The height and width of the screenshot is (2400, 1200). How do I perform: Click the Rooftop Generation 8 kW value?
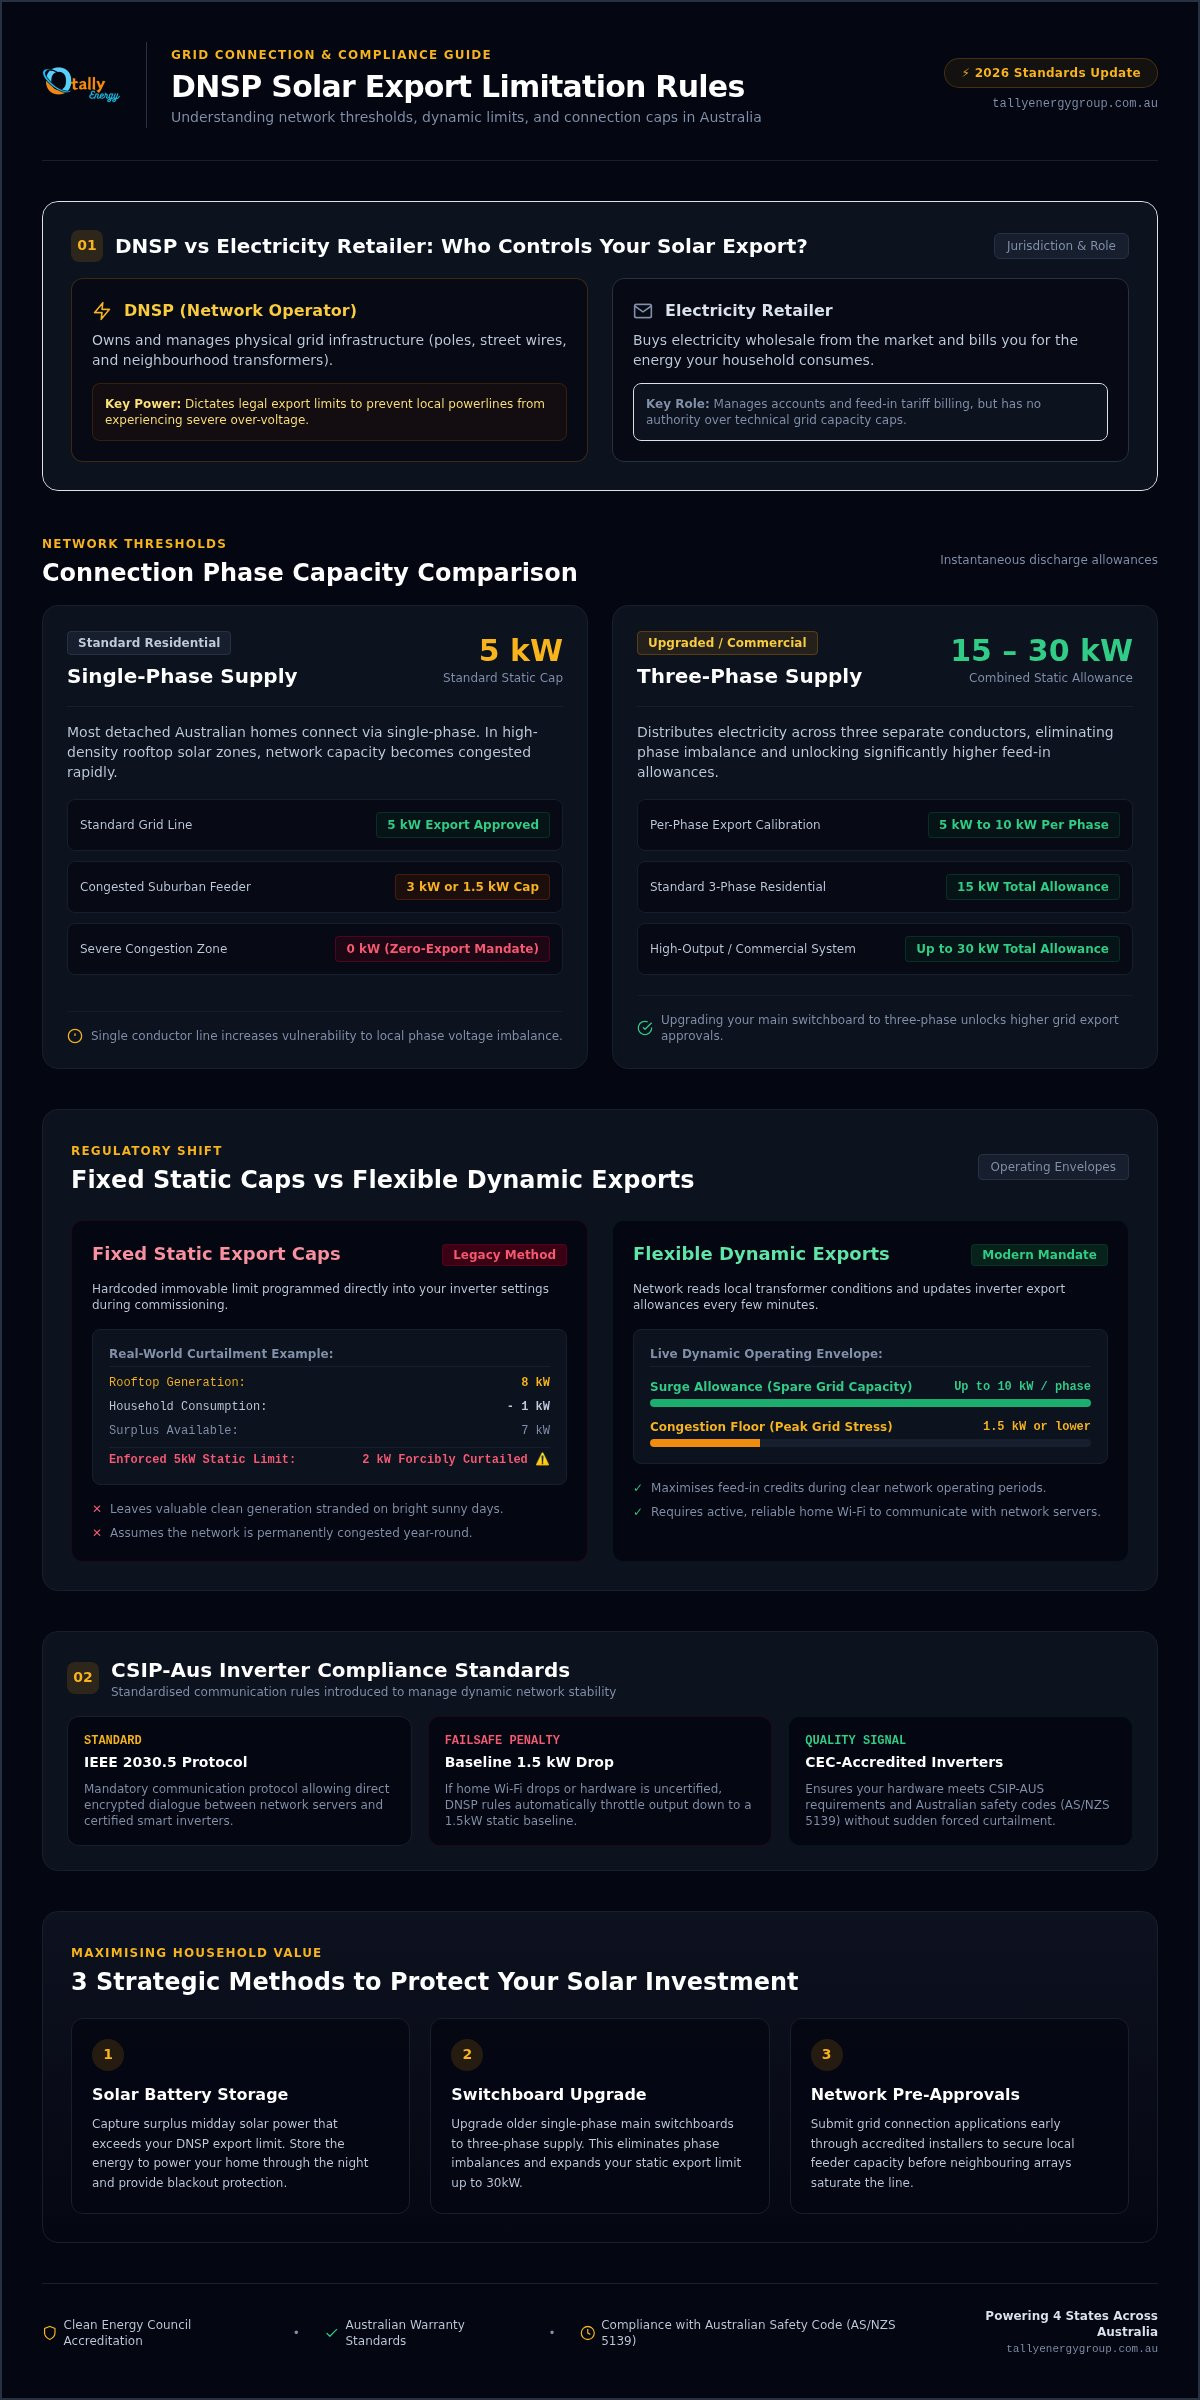tap(535, 1382)
